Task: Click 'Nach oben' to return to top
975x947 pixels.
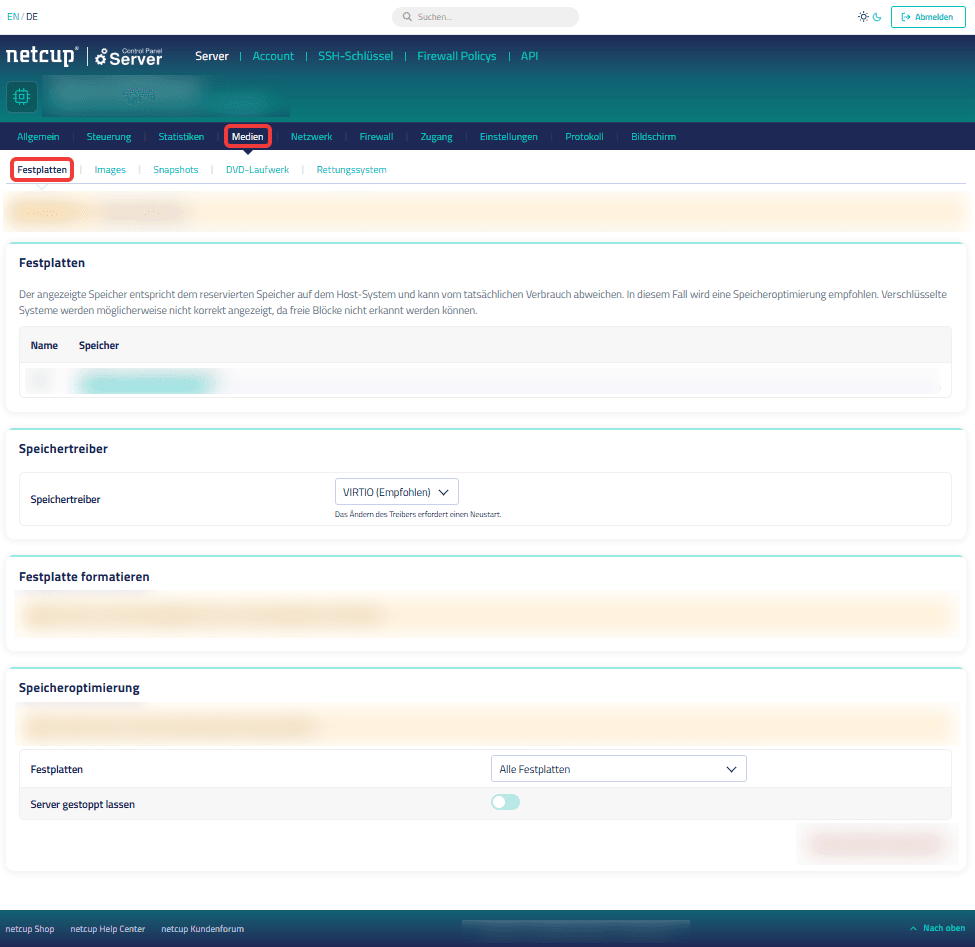Action: pos(938,928)
